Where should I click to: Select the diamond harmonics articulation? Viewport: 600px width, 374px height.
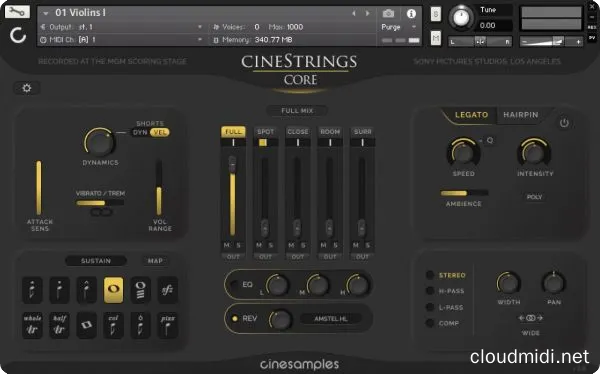[86, 325]
